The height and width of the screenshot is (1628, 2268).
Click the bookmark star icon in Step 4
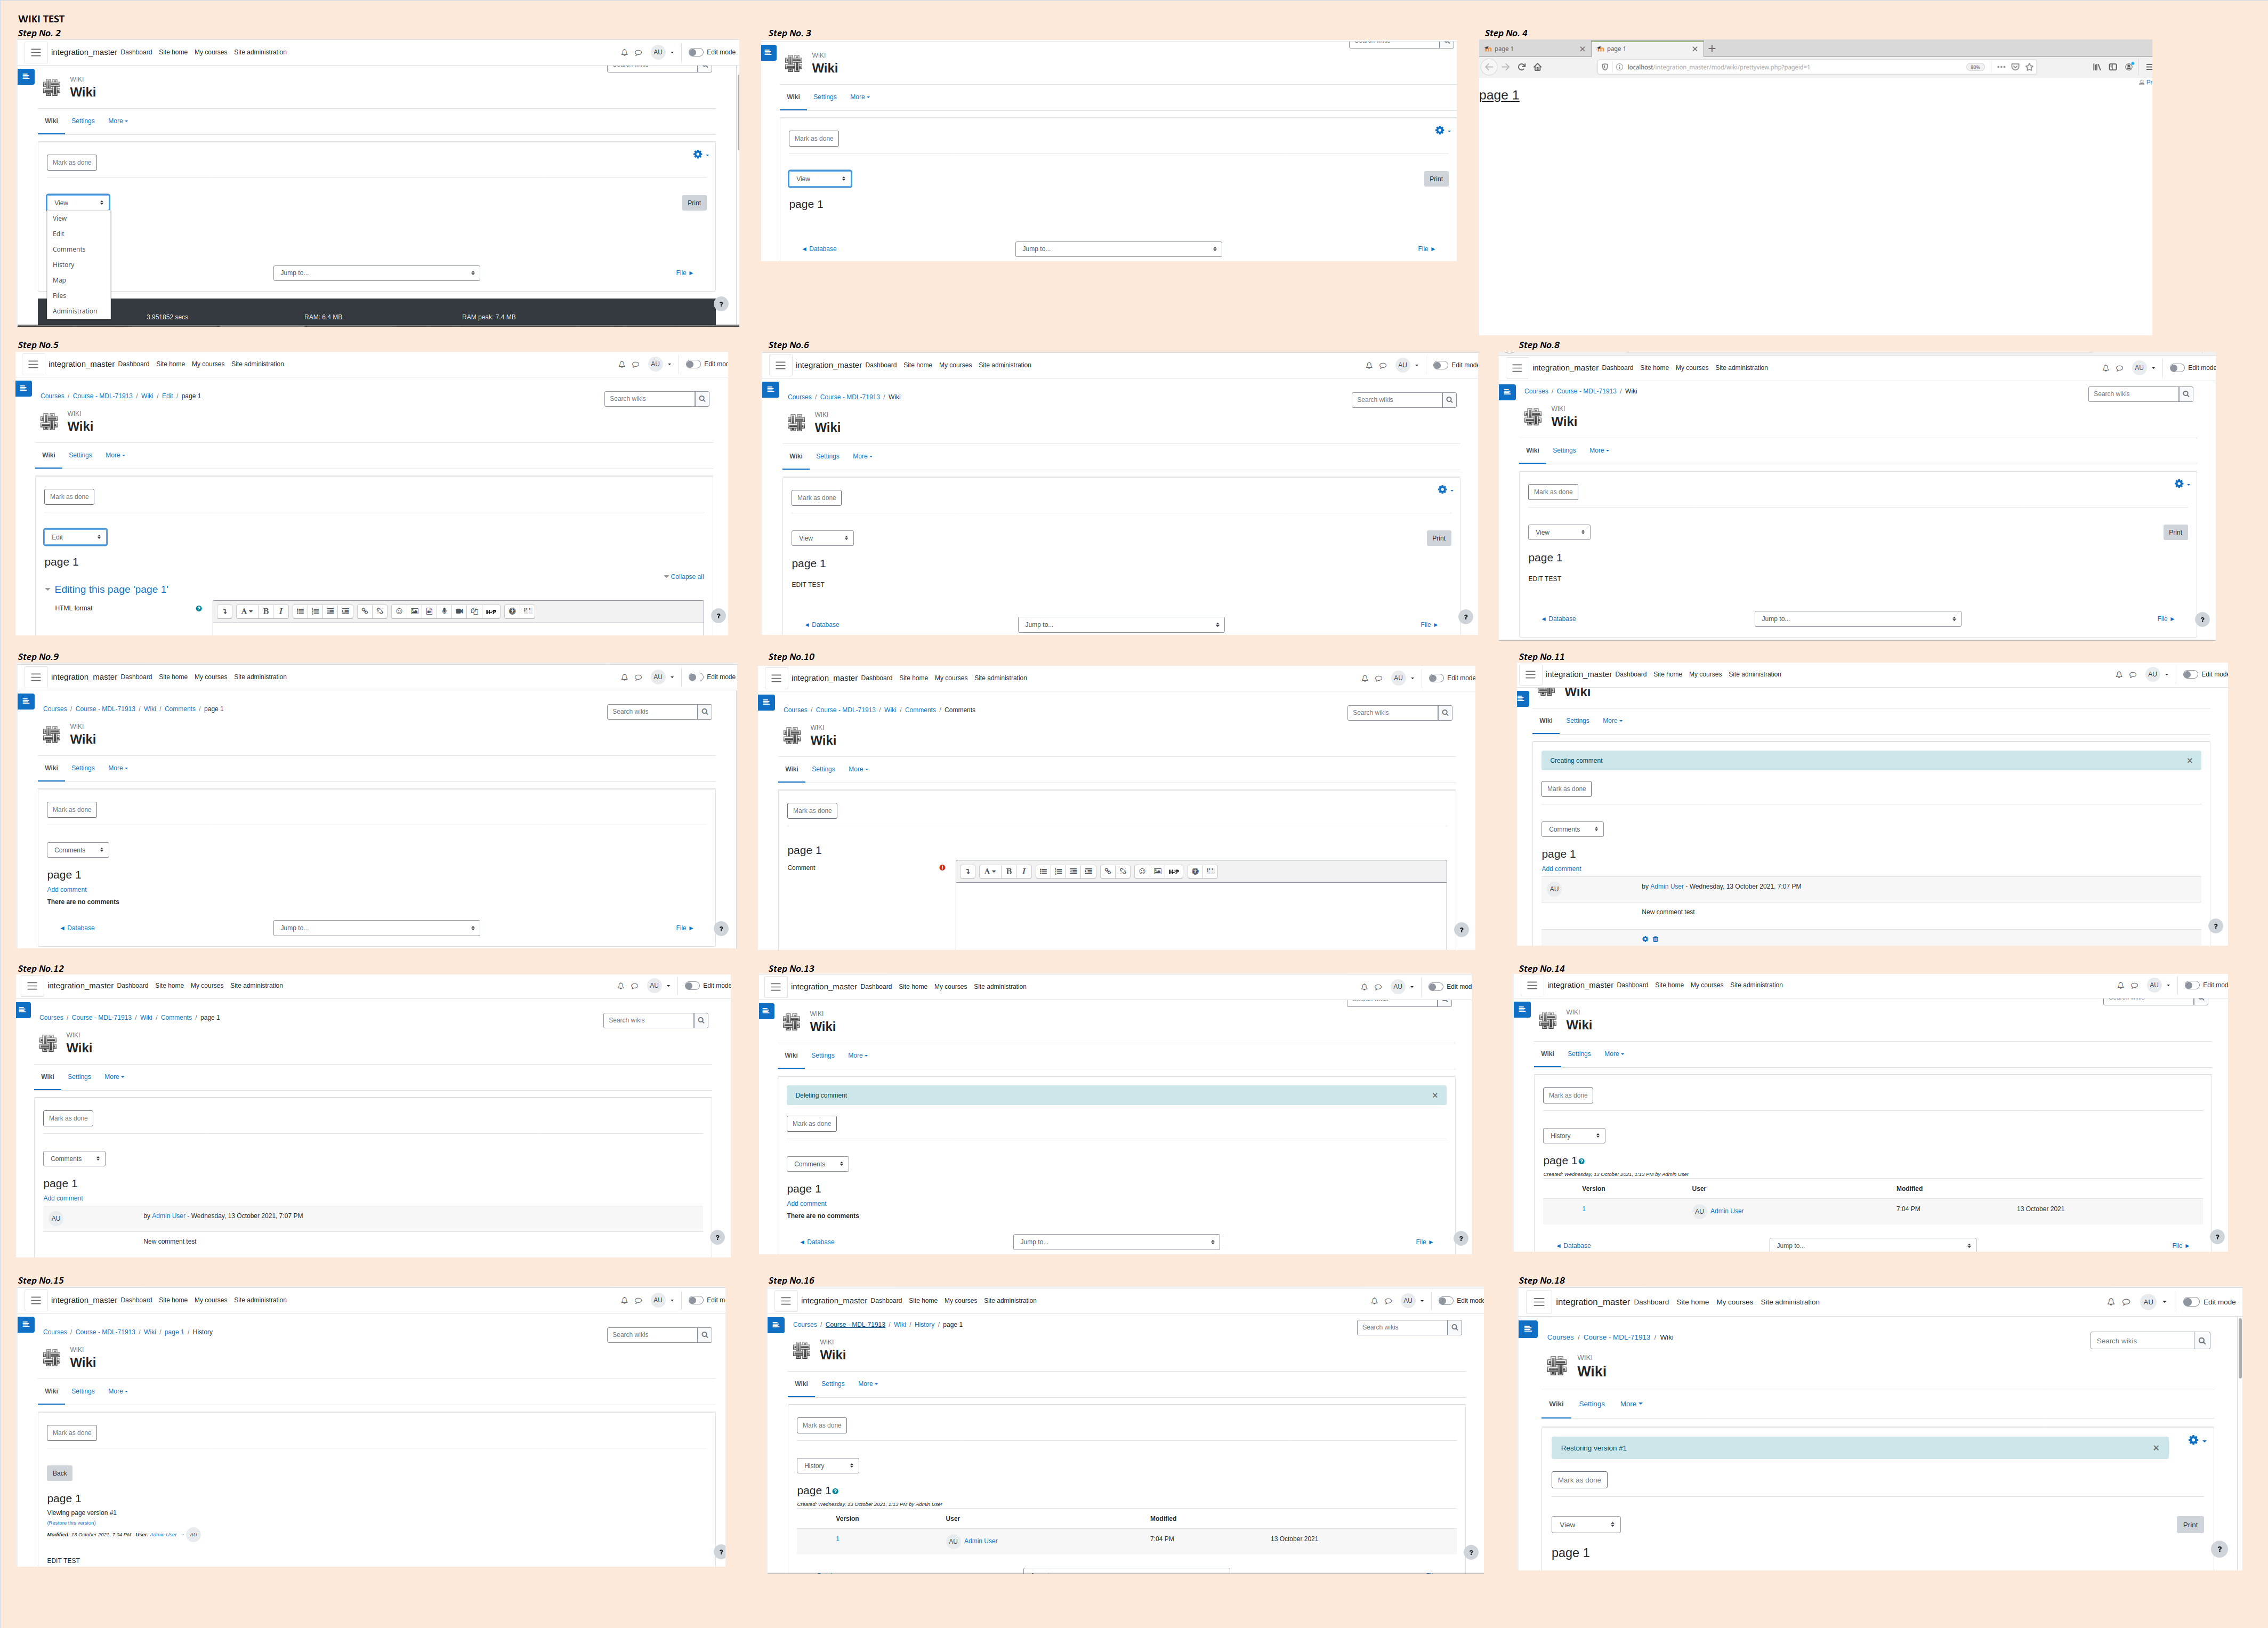2029,67
